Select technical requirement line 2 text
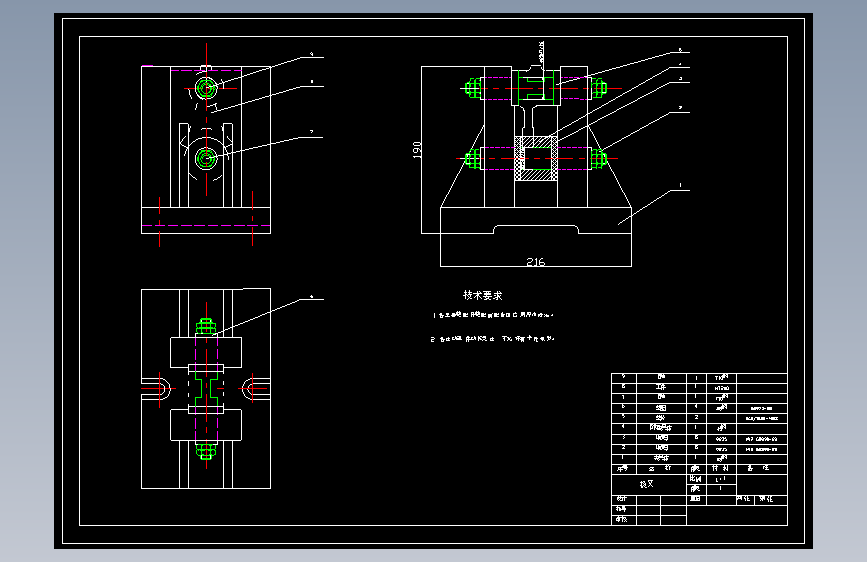867x562 pixels. pyautogui.click(x=492, y=339)
